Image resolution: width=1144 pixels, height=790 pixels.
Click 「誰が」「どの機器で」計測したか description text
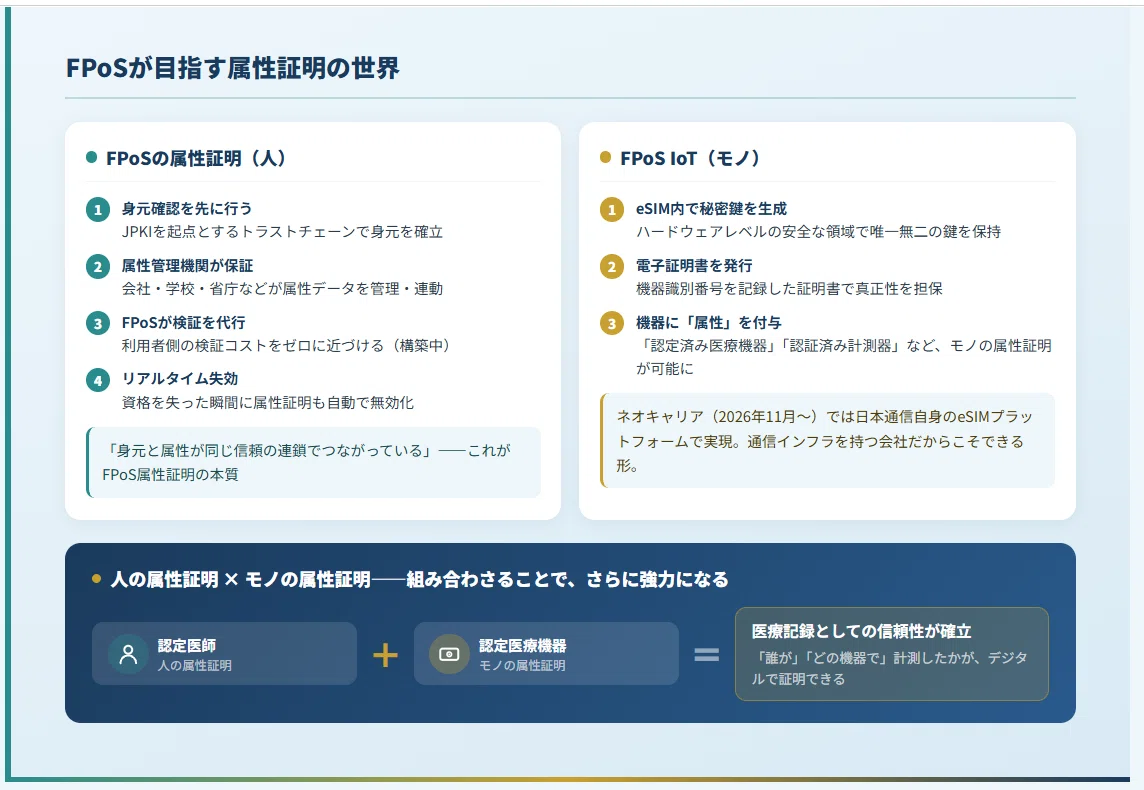click(x=890, y=668)
